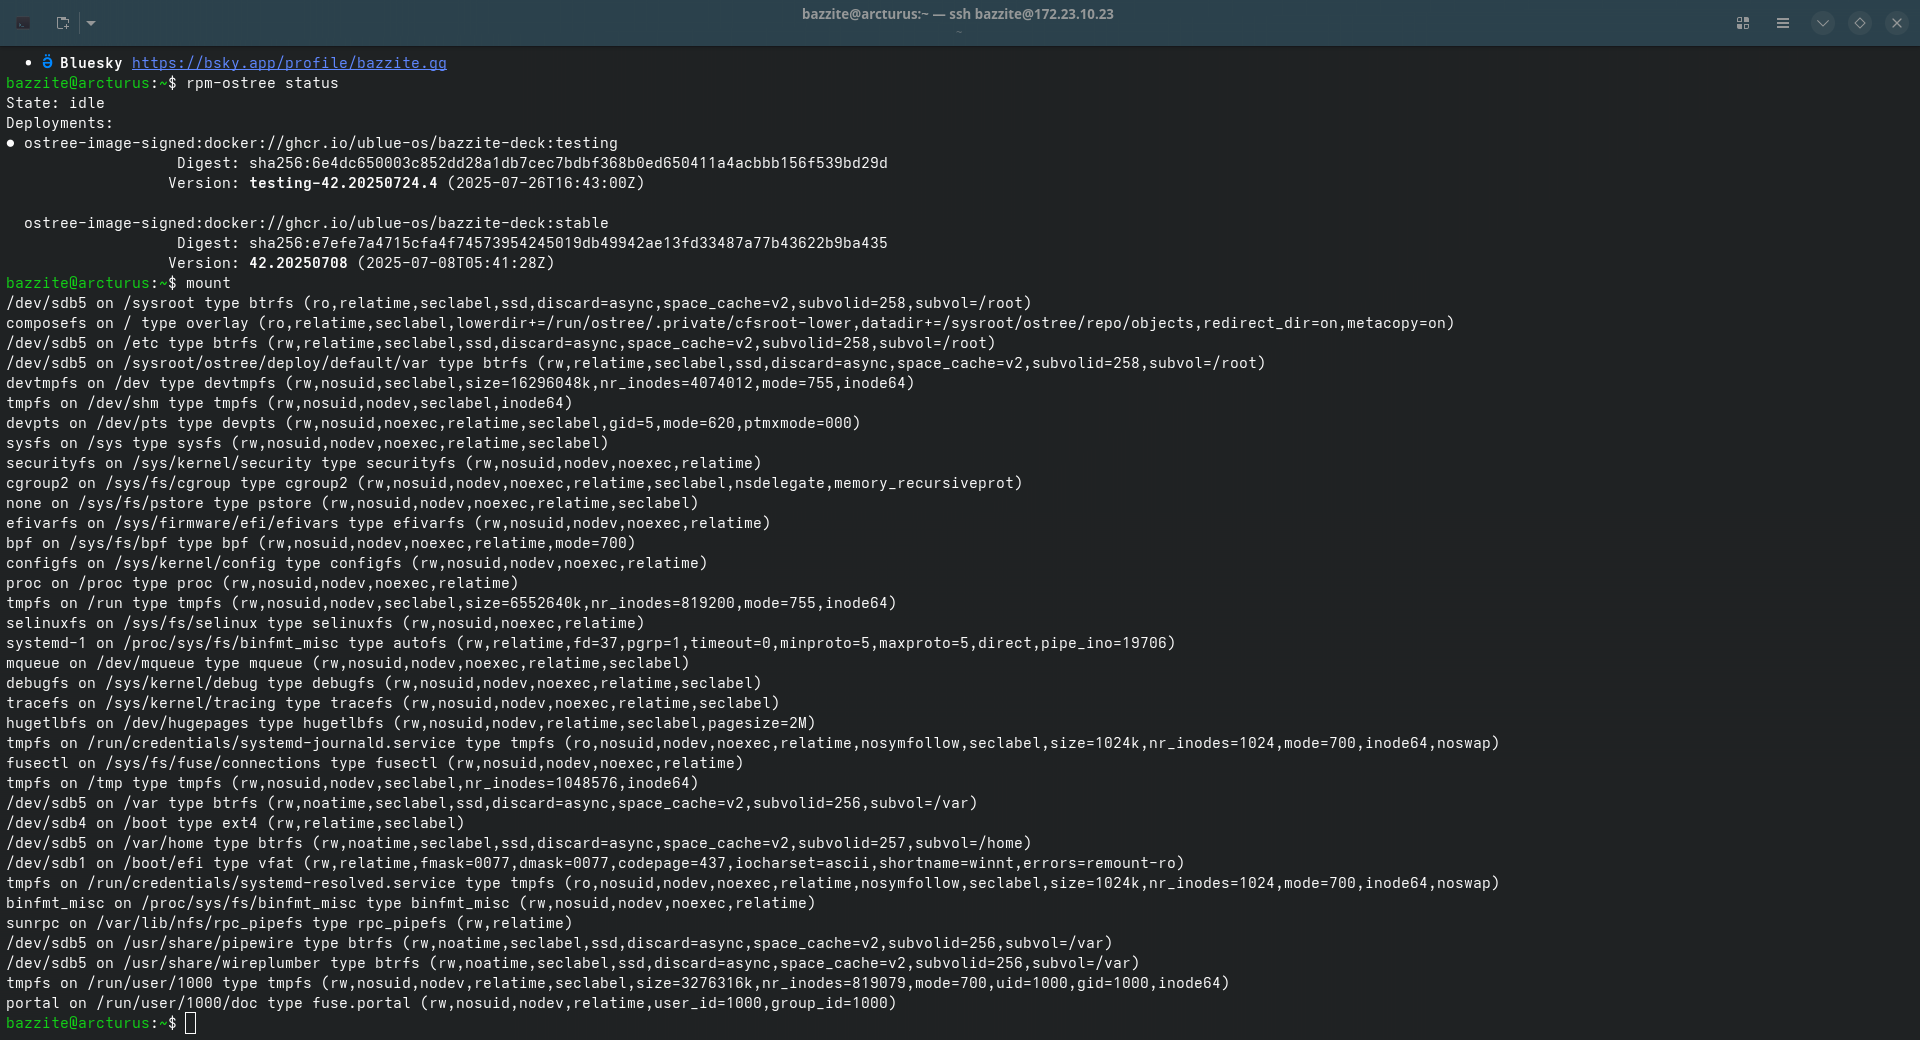
Task: Click the "composefs on / type overlay" line
Action: (x=730, y=323)
